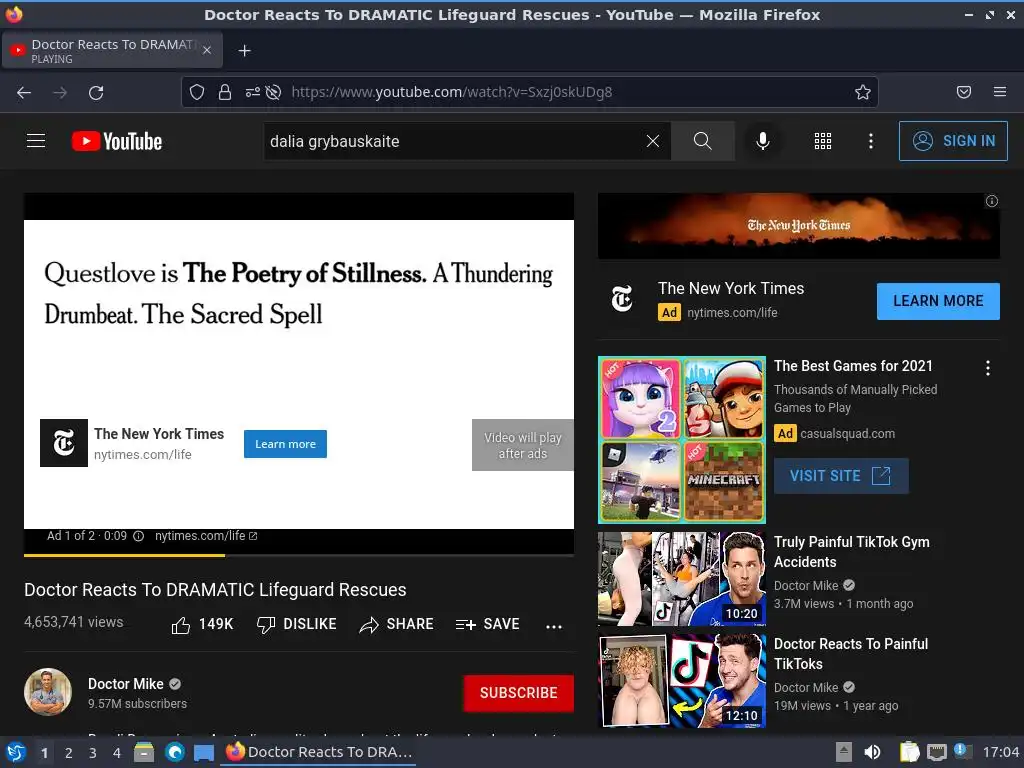
Task: Switch to workspace 2 in taskbar
Action: tap(69, 753)
